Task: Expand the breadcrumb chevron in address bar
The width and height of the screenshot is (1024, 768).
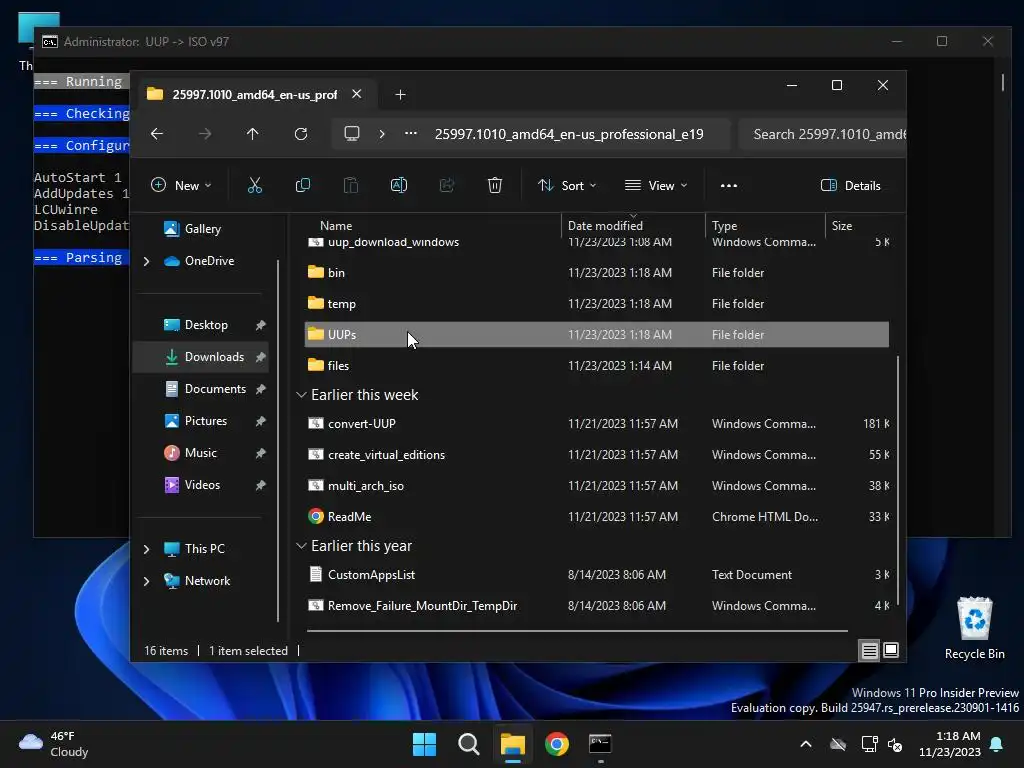Action: (x=382, y=134)
